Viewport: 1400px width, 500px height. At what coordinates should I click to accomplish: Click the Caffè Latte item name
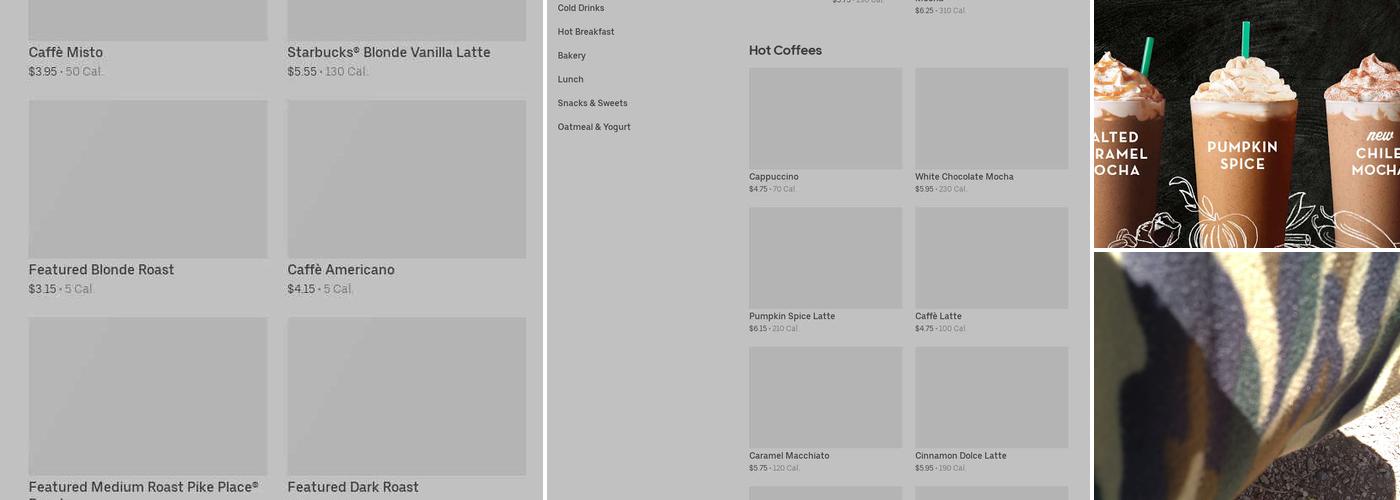point(938,316)
